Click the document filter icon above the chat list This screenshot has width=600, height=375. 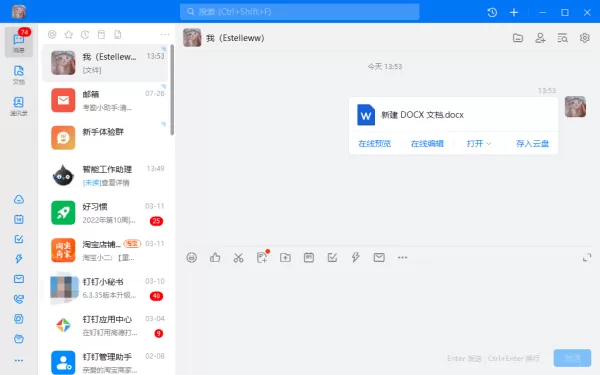pyautogui.click(x=118, y=35)
